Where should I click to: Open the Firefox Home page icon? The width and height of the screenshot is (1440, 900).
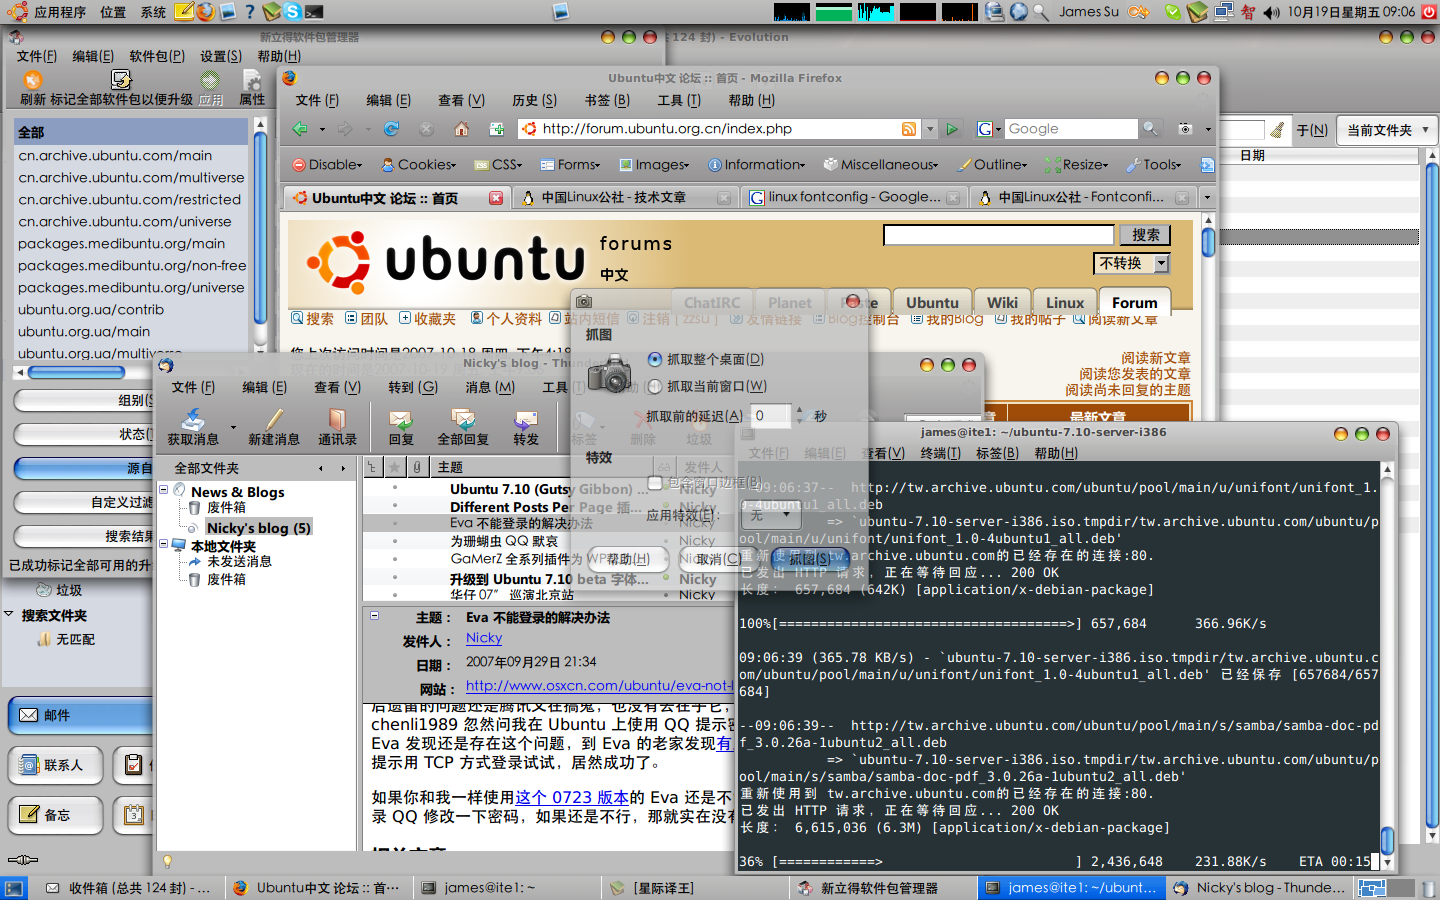pyautogui.click(x=461, y=129)
